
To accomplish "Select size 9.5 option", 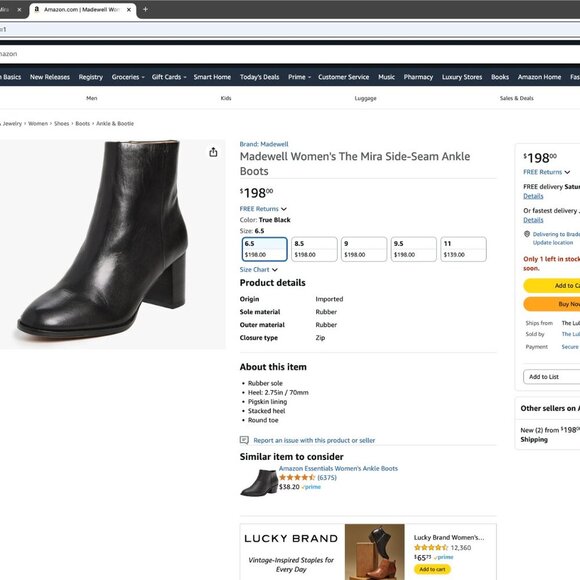I will tap(414, 249).
